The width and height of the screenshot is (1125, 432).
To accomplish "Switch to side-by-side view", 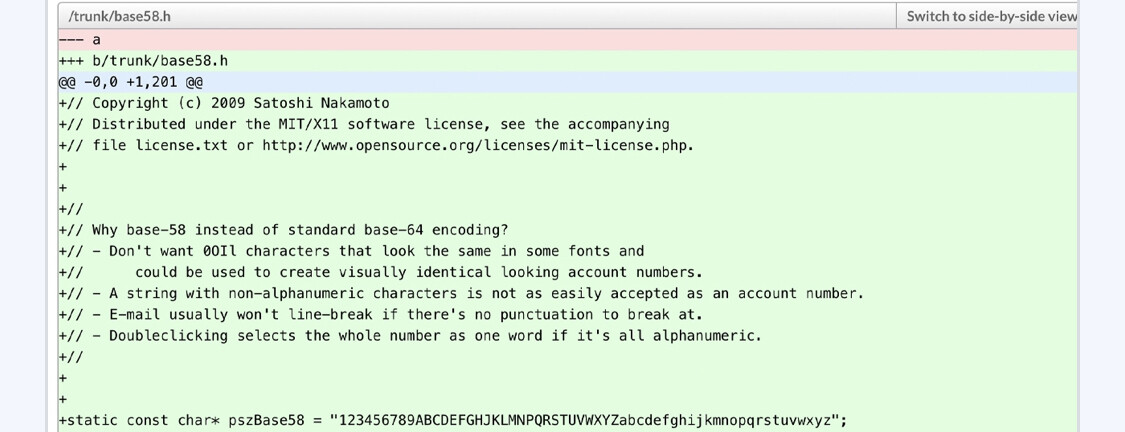I will click(991, 16).
